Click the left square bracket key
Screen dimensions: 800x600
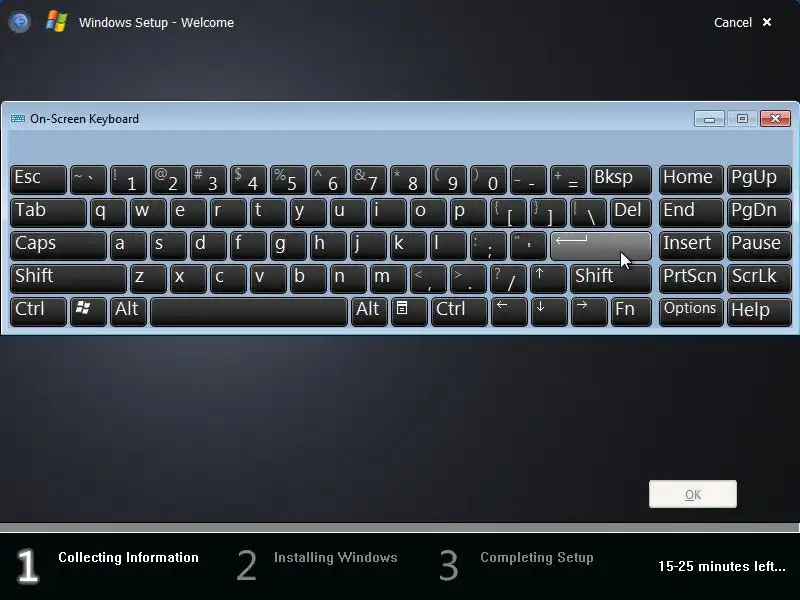click(508, 213)
